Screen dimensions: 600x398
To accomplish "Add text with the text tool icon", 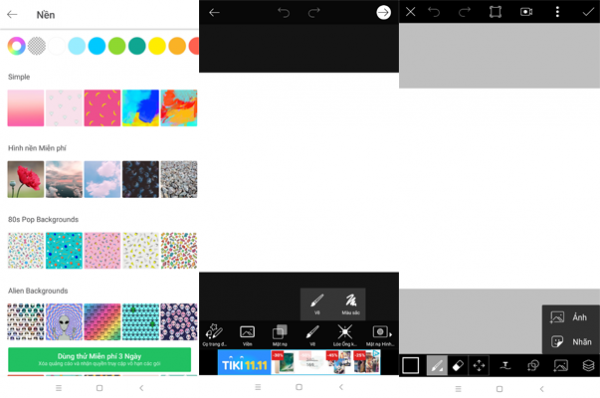I will [x=505, y=365].
